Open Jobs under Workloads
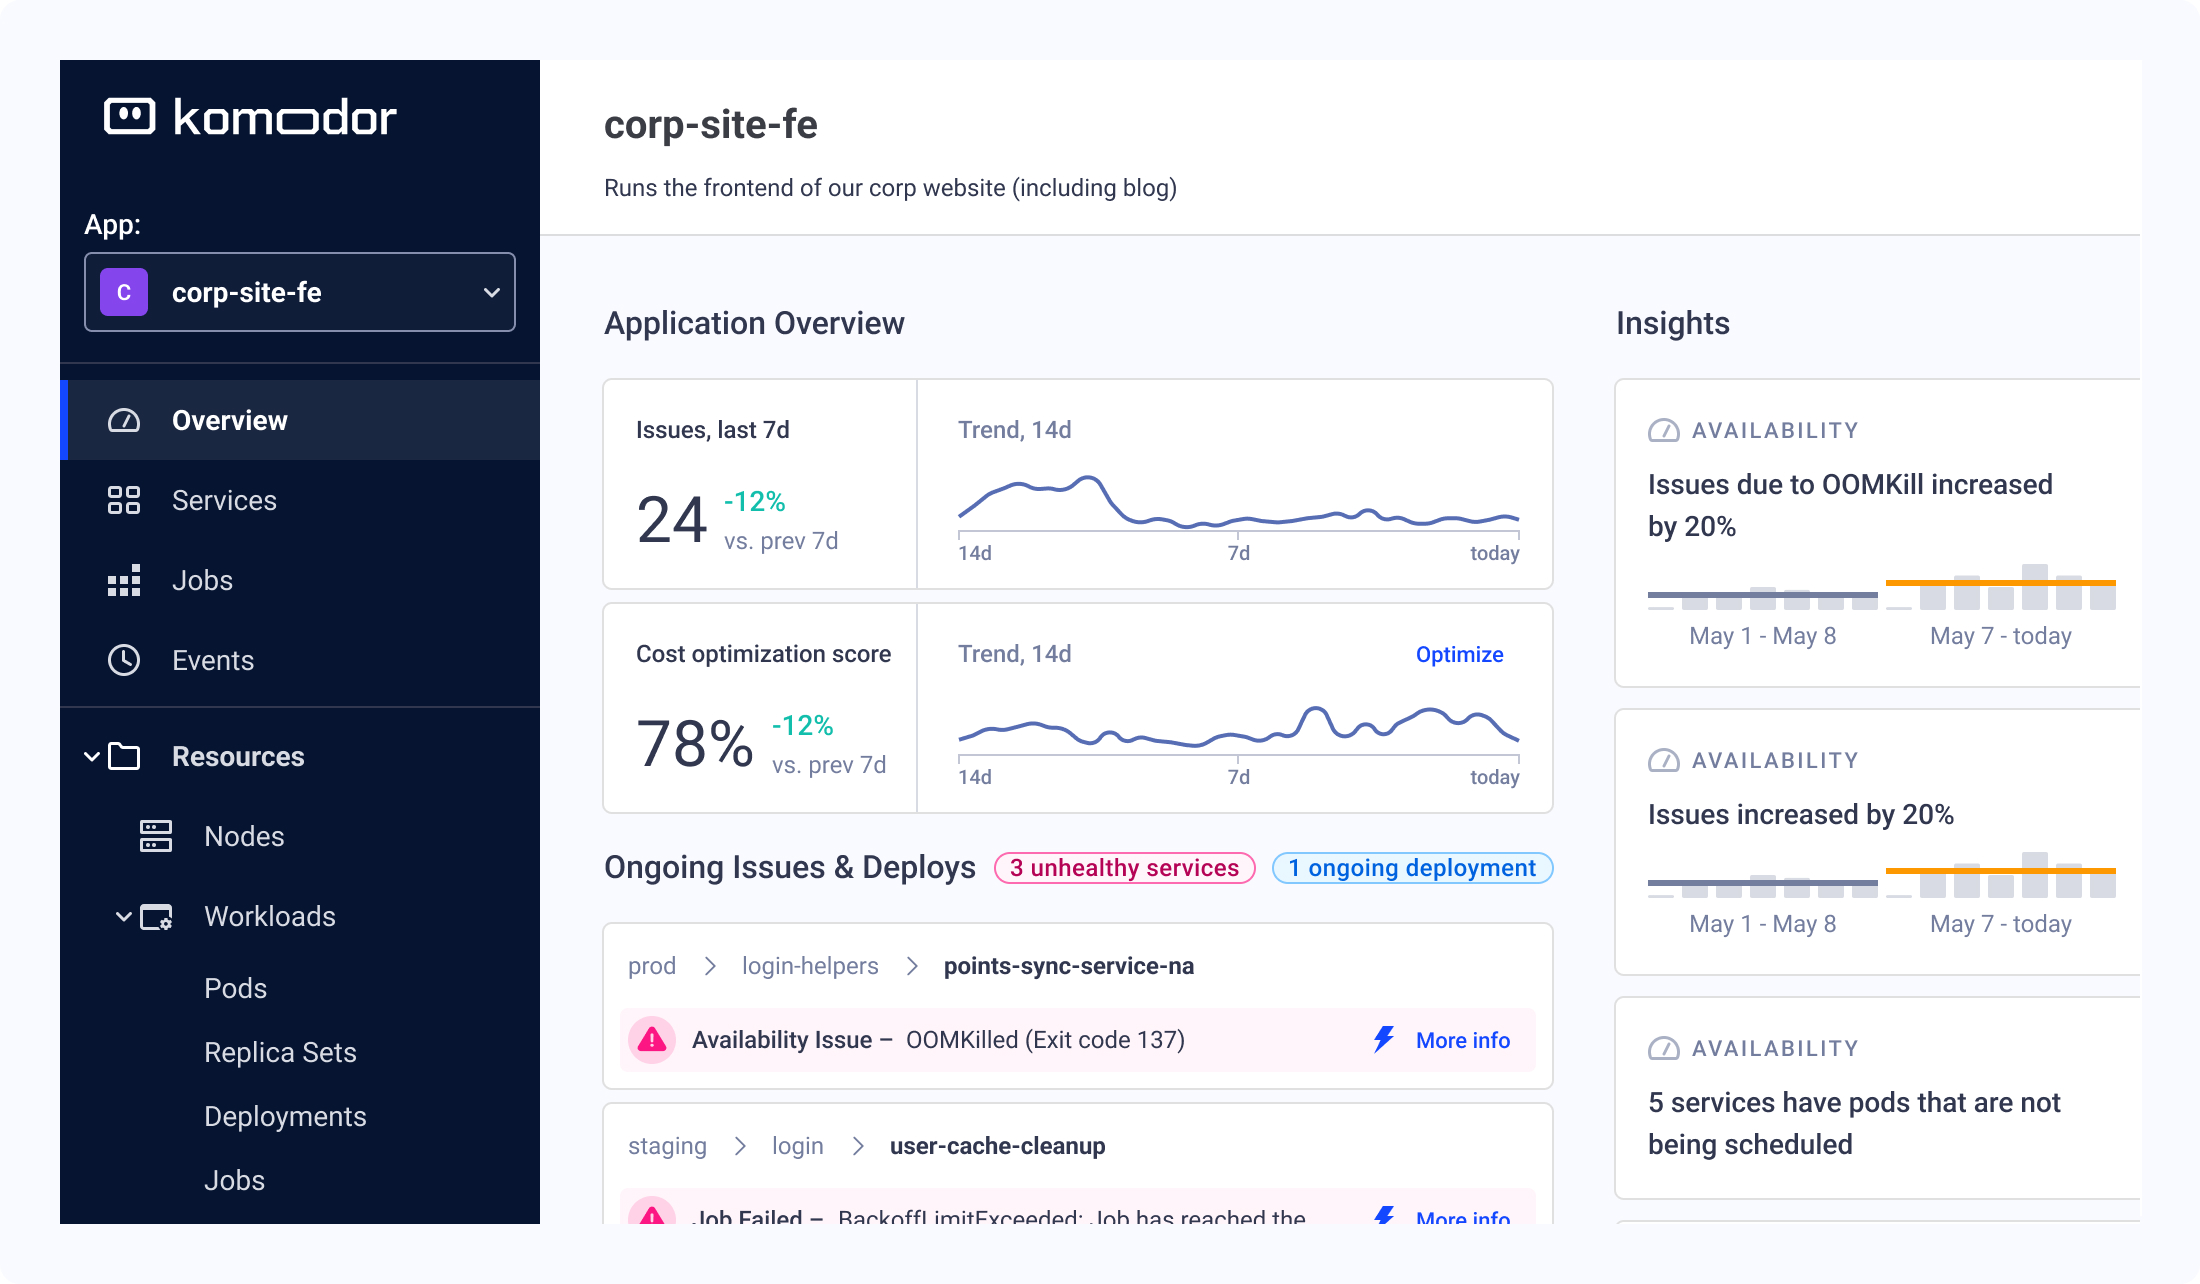The width and height of the screenshot is (2200, 1284). click(x=235, y=1180)
